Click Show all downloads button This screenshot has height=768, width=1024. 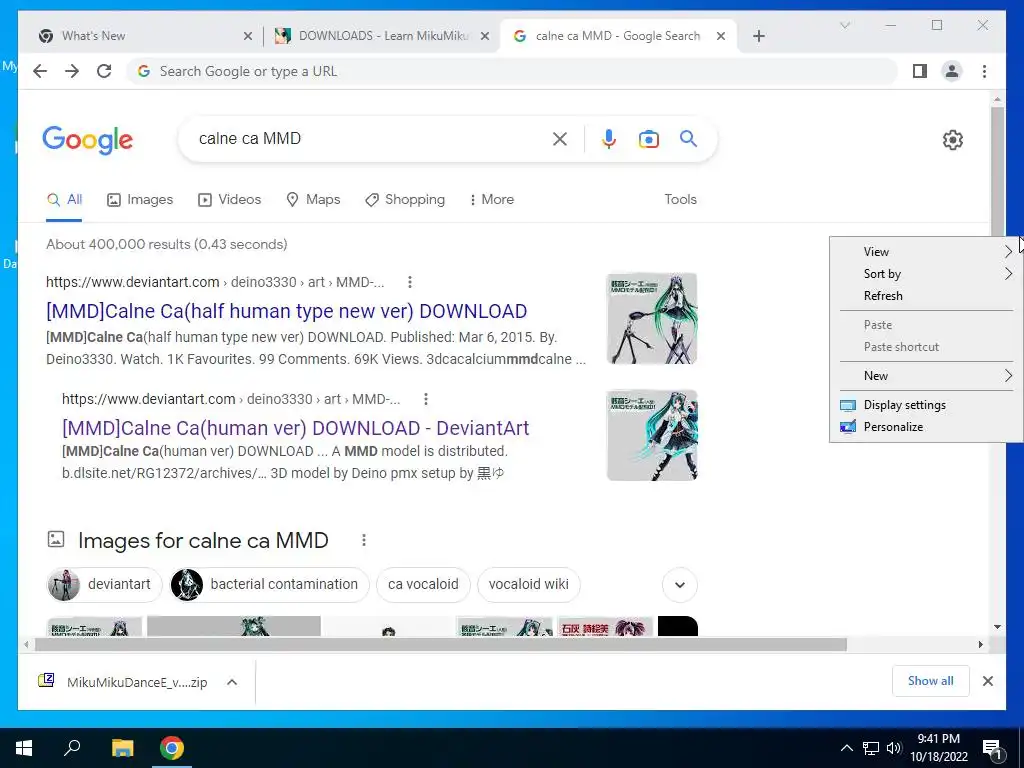(930, 681)
